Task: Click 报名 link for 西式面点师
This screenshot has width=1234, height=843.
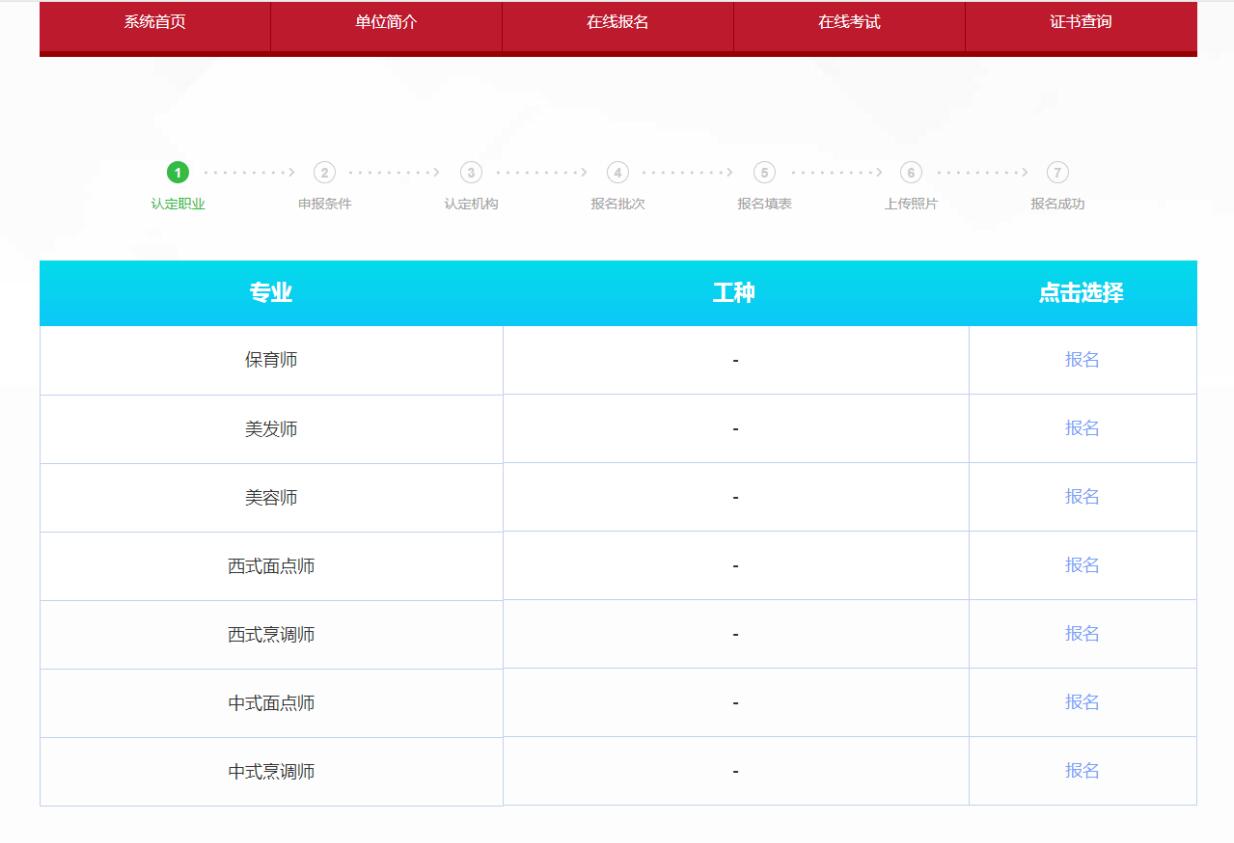Action: point(1082,565)
